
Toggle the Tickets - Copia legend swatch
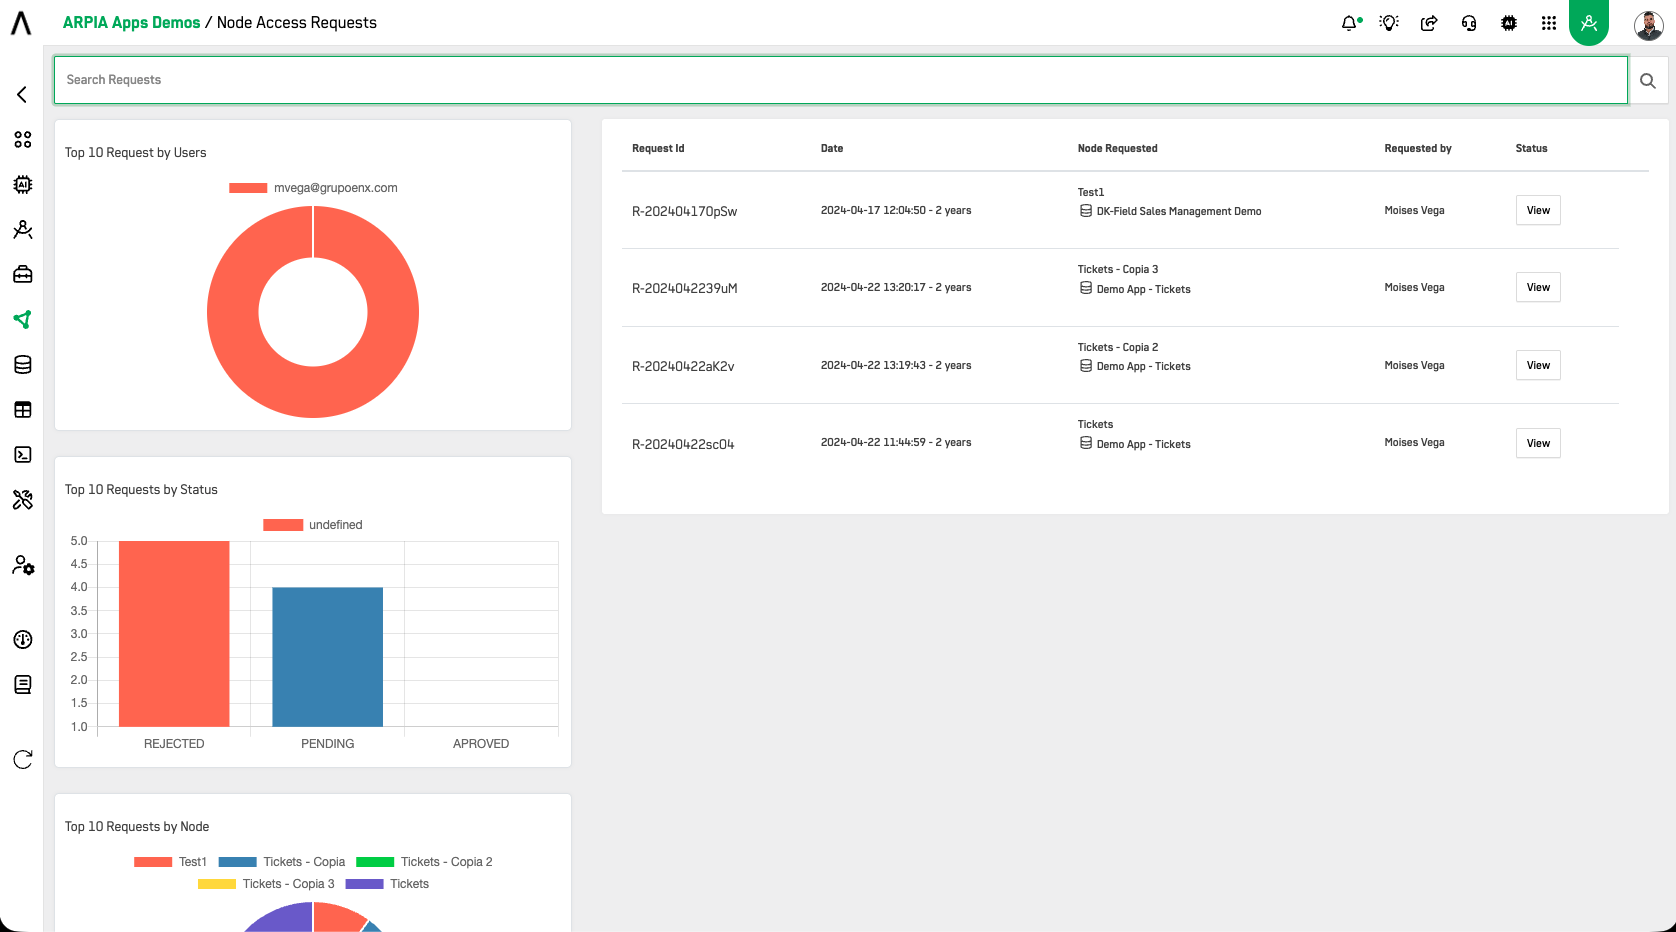tap(238, 862)
